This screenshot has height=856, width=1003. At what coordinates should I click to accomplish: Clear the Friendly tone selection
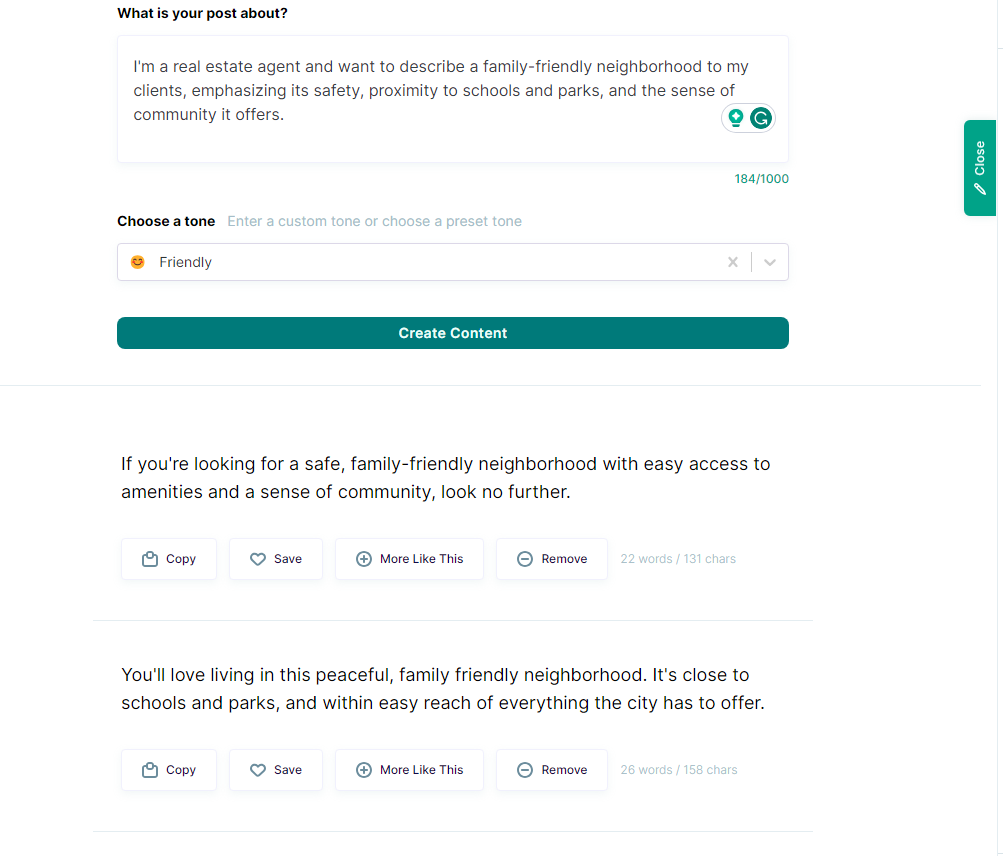coord(733,262)
